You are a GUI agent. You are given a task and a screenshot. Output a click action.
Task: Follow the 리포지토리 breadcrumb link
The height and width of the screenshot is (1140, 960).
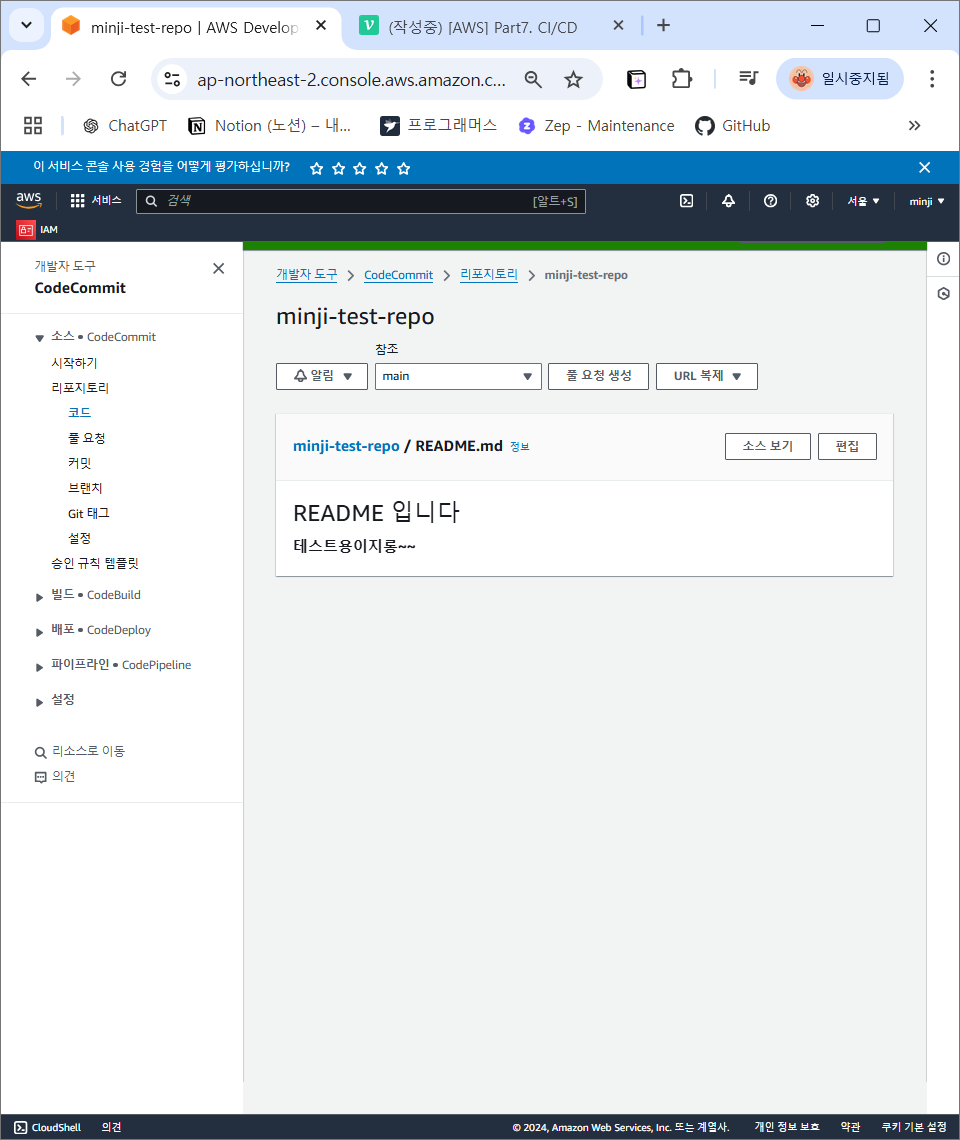pyautogui.click(x=489, y=275)
